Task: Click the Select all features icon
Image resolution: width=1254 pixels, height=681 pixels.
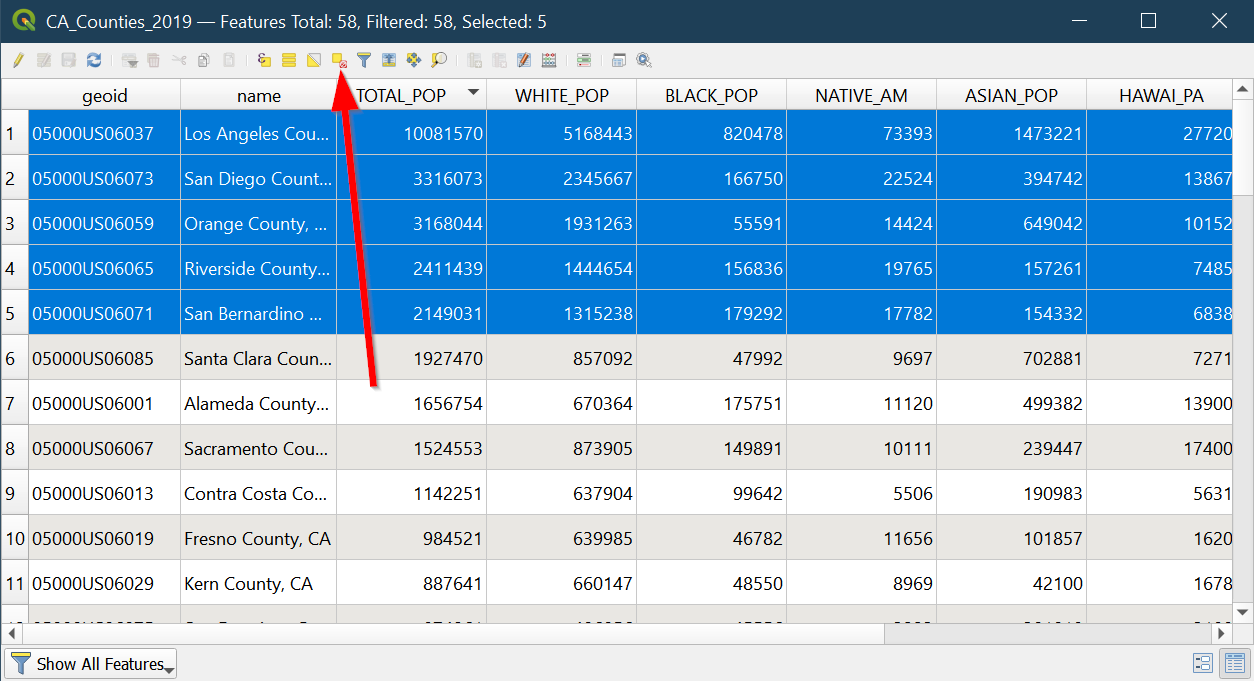Action: (x=289, y=60)
